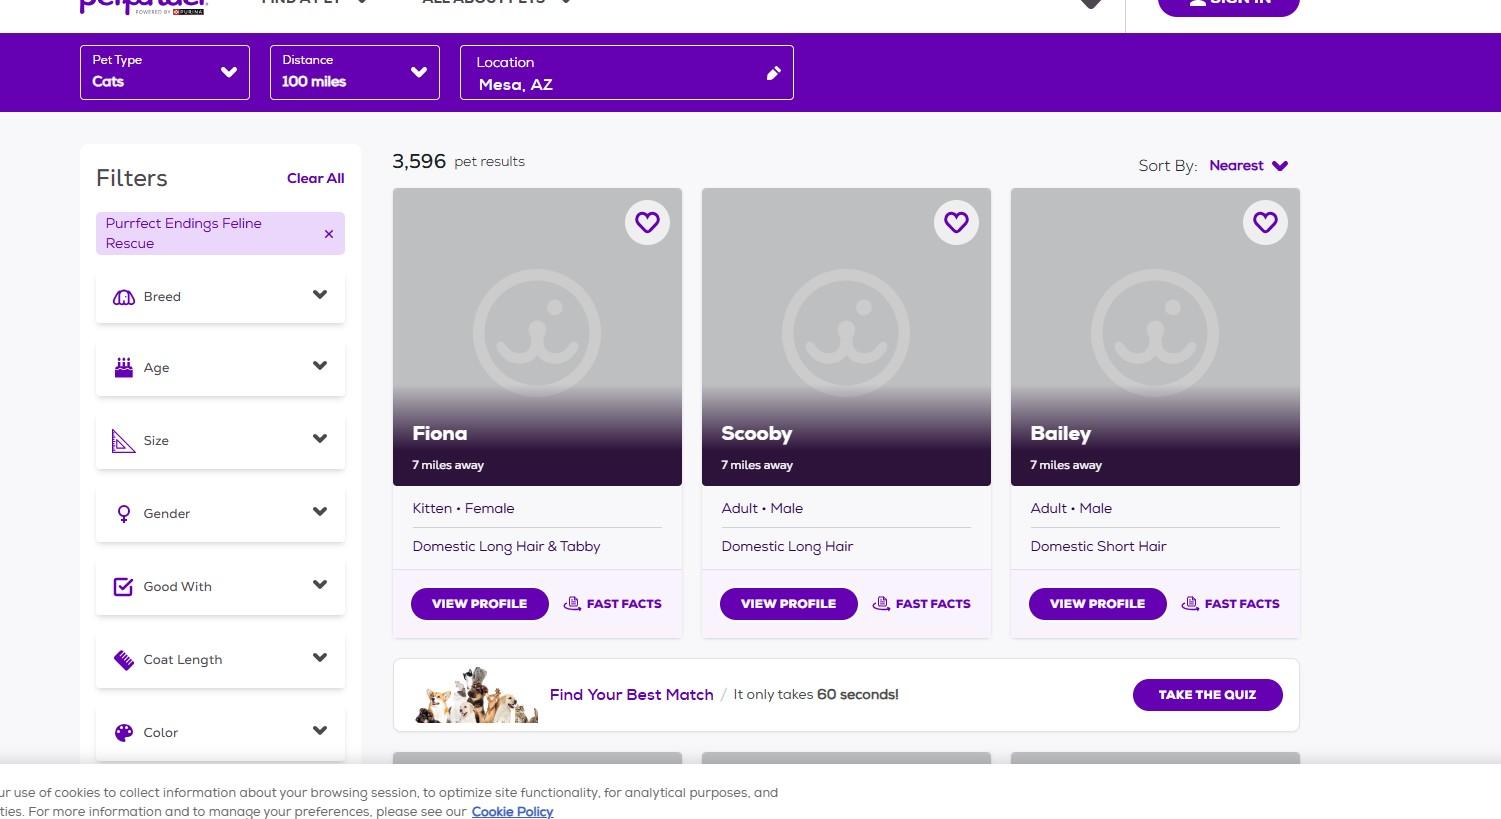The width and height of the screenshot is (1501, 819).
Task: View Fiona's profile
Action: tap(479, 604)
